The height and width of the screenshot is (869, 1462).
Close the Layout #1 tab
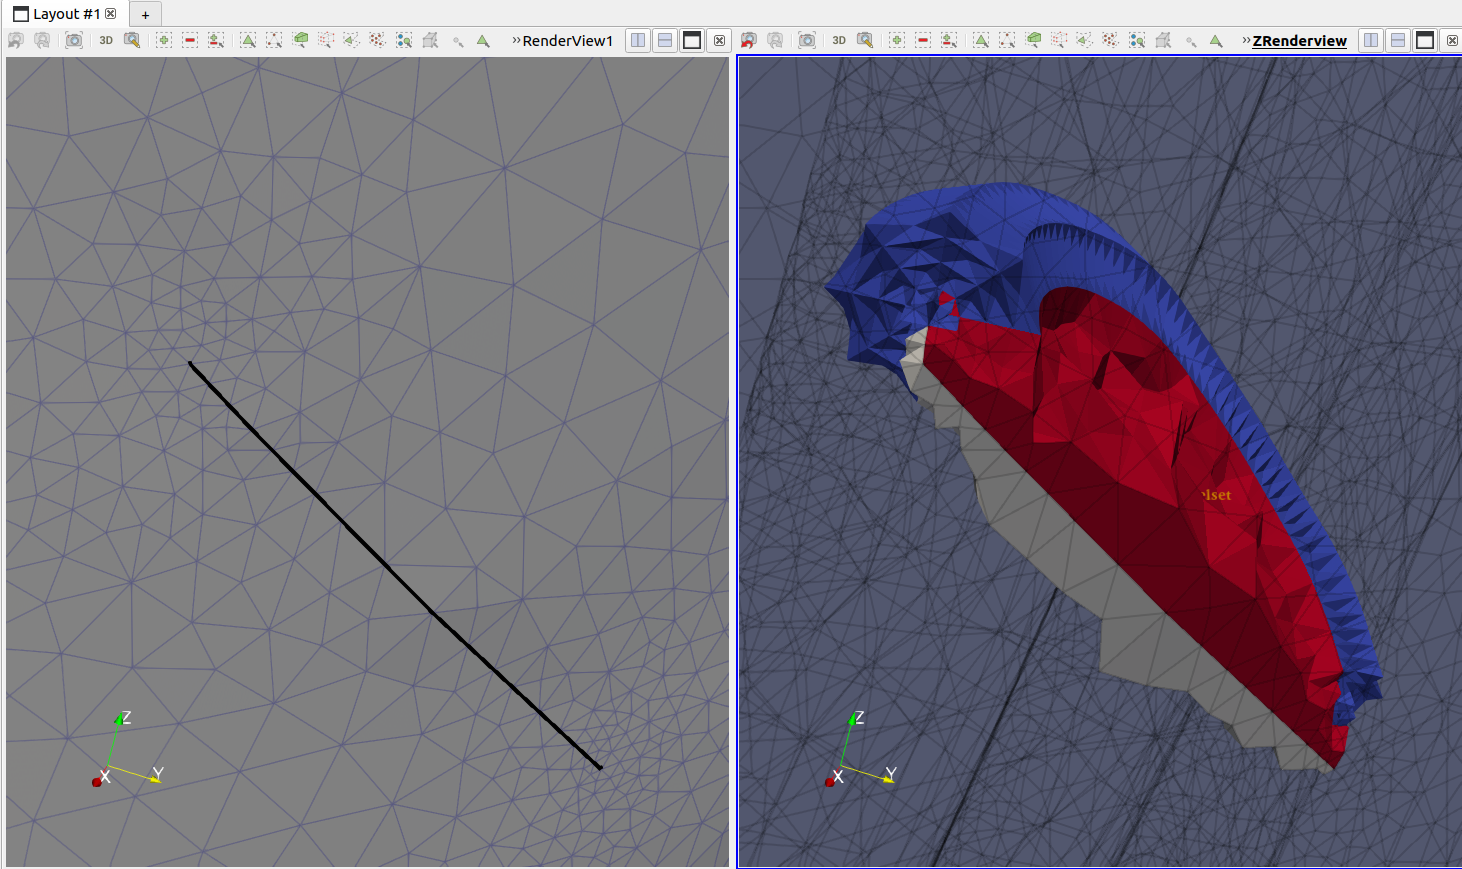click(x=111, y=13)
